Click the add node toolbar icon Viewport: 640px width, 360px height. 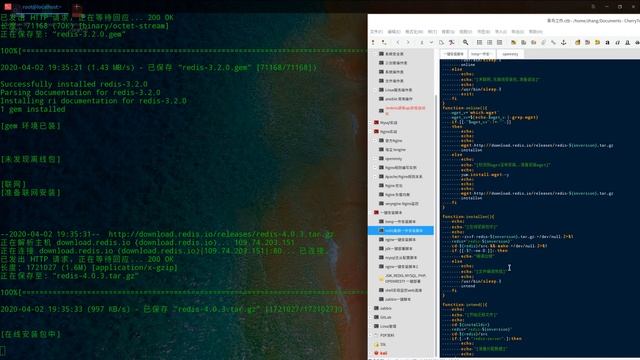coord(373,42)
